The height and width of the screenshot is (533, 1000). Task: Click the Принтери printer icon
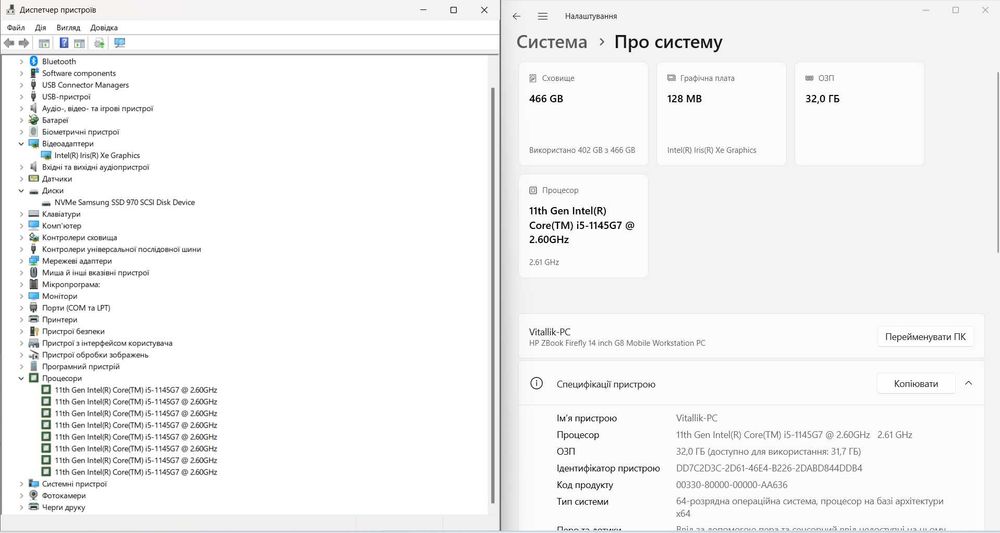(34, 319)
